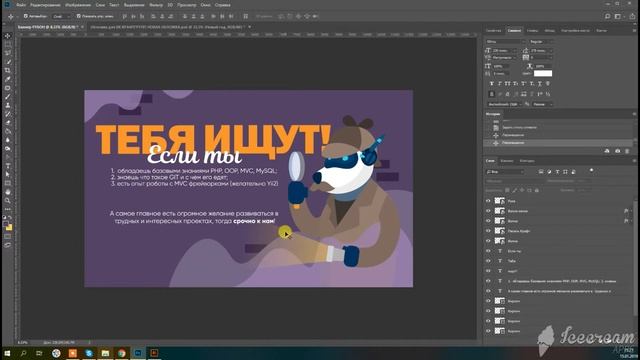Select the Lasso tool
The height and width of the screenshot is (360, 640).
[x=8, y=53]
